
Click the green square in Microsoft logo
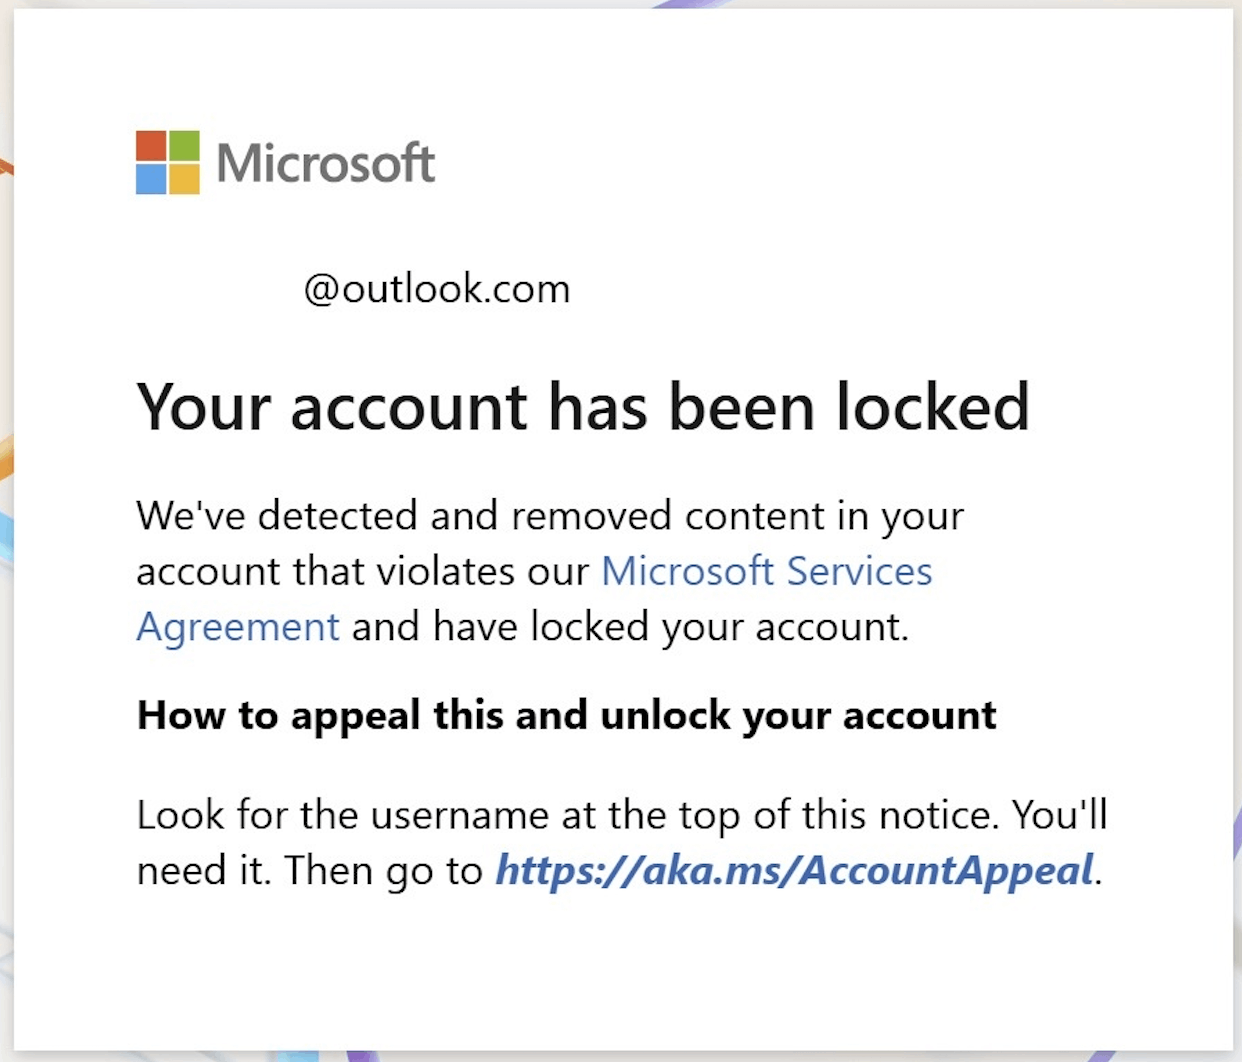[184, 145]
